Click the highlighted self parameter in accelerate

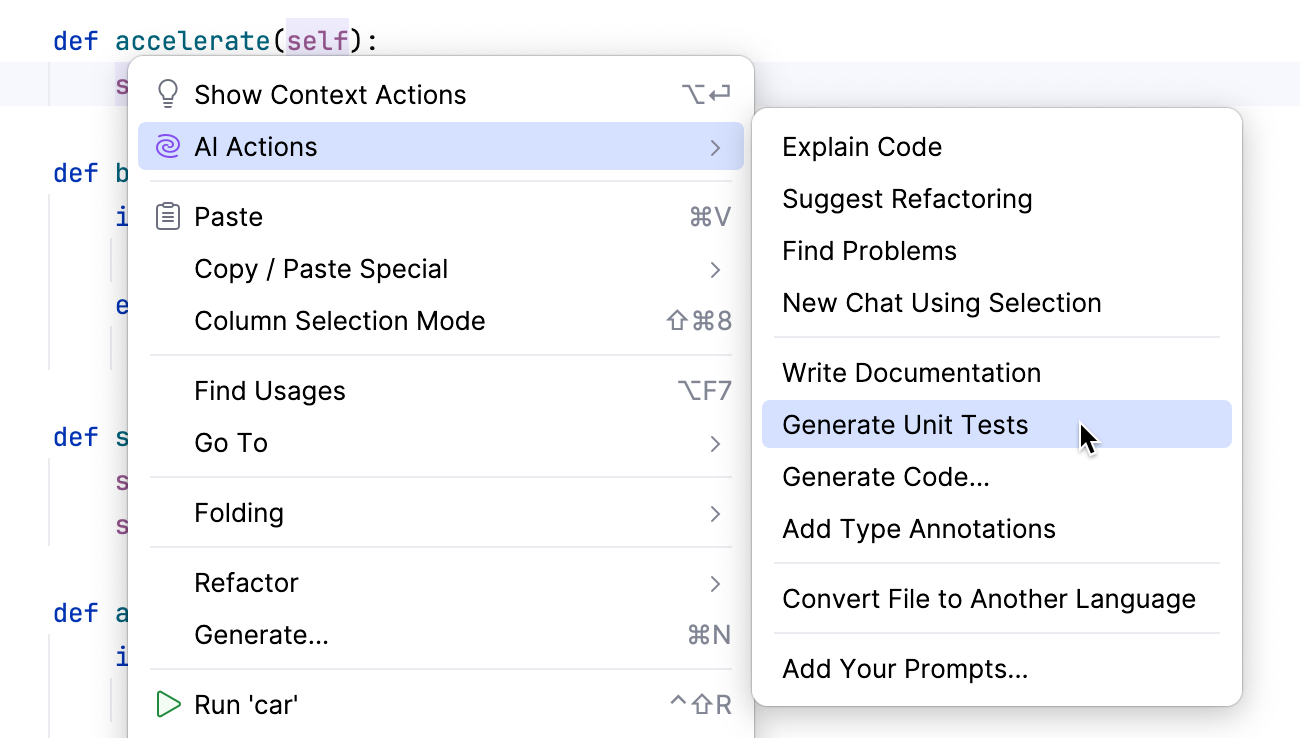point(318,41)
